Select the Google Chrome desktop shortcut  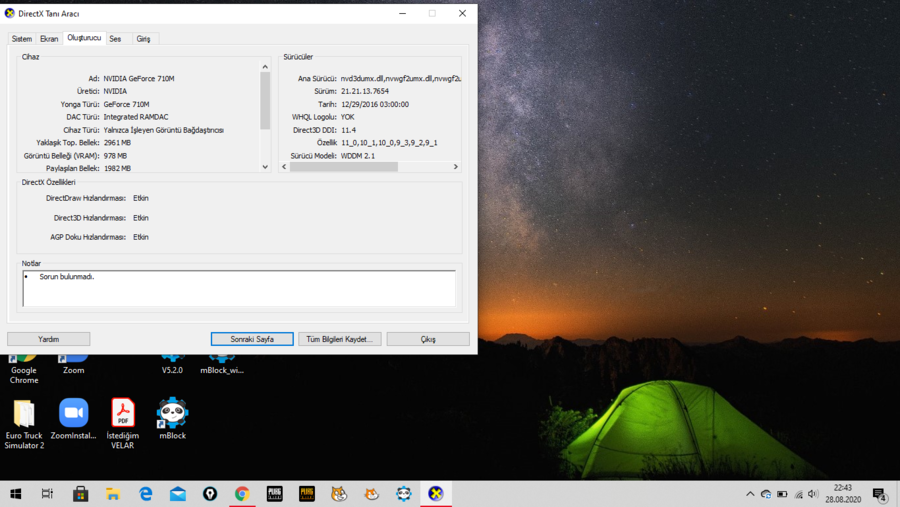pyautogui.click(x=24, y=370)
